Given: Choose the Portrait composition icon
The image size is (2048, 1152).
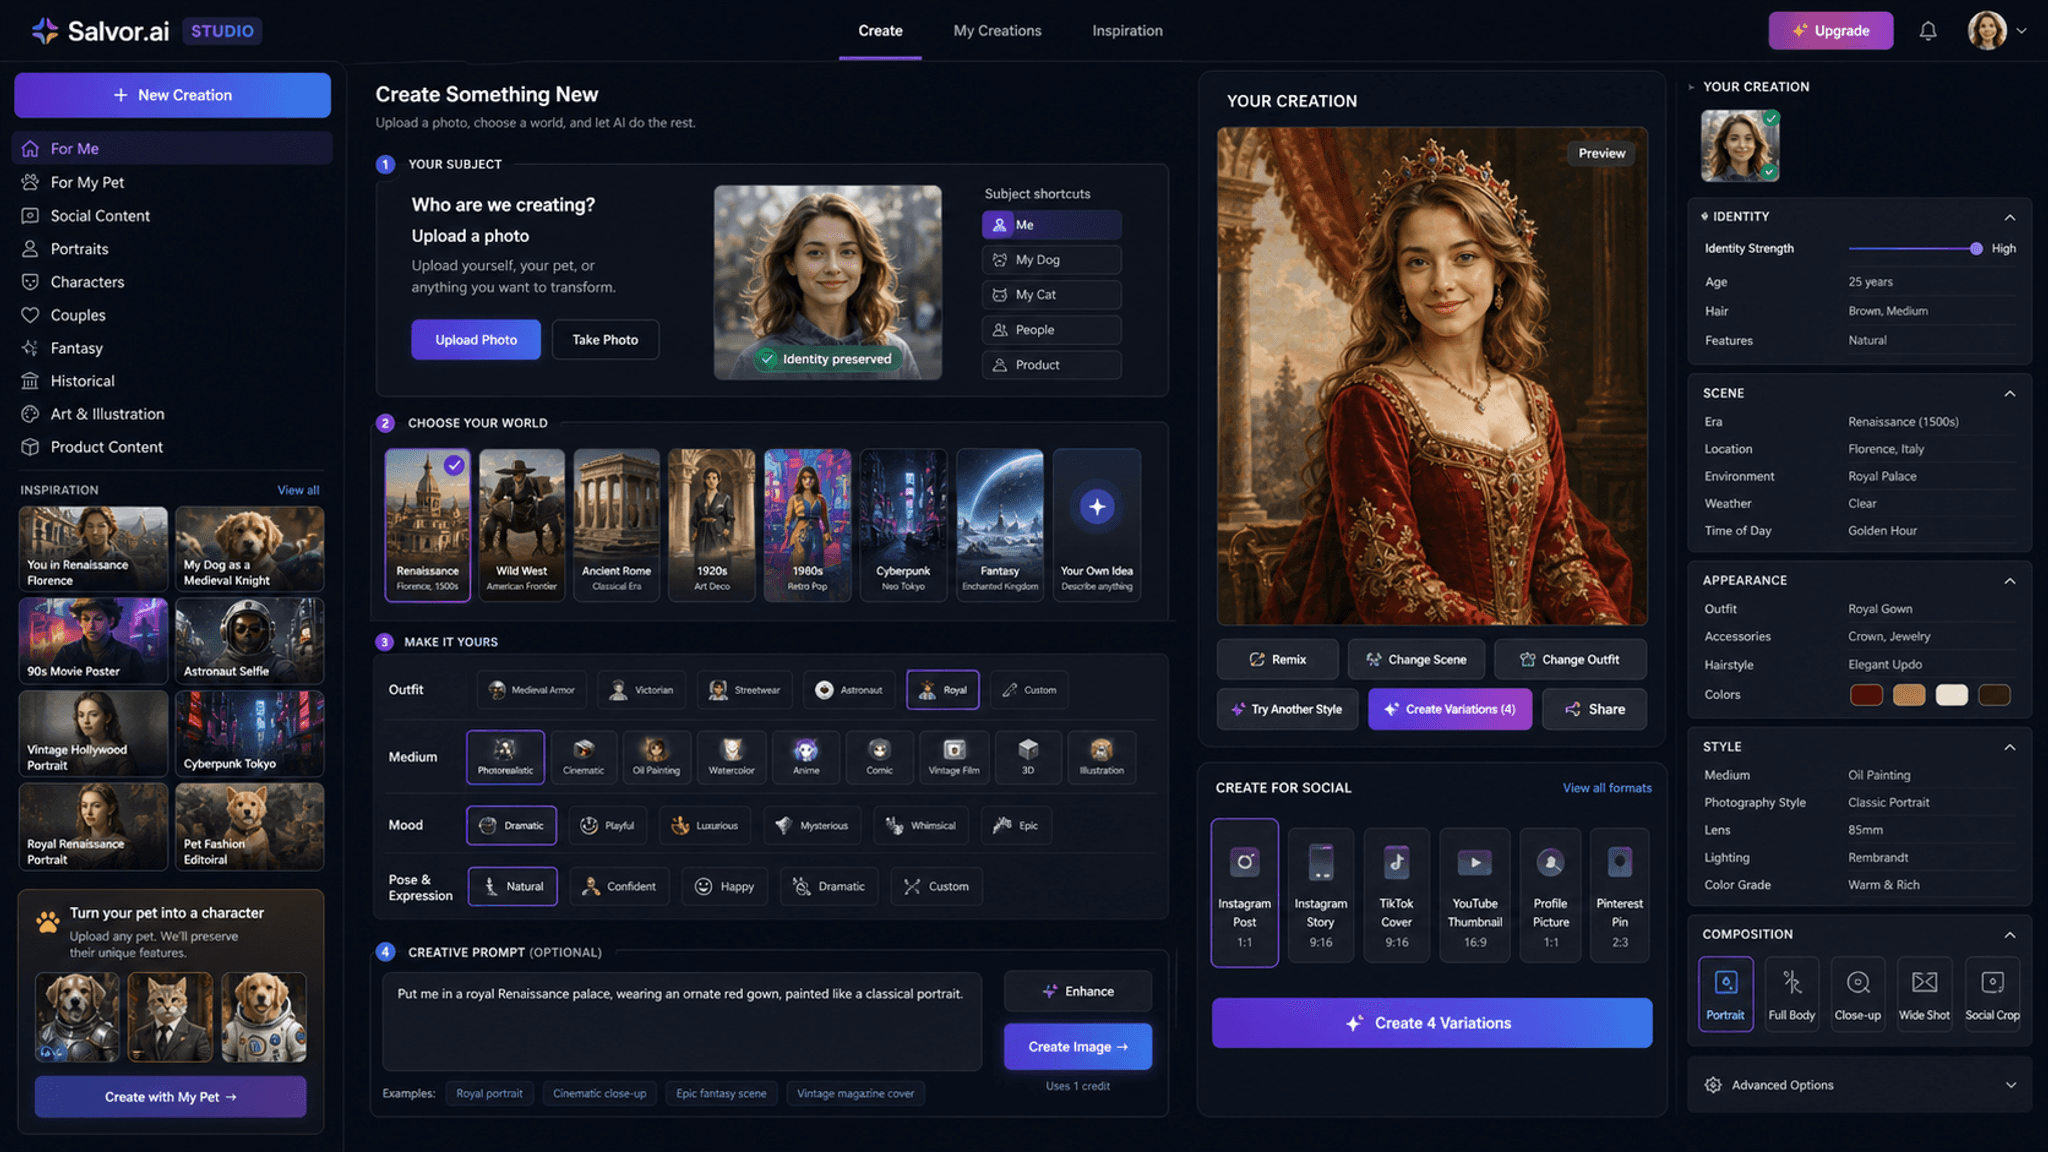Looking at the screenshot, I should pyautogui.click(x=1726, y=983).
